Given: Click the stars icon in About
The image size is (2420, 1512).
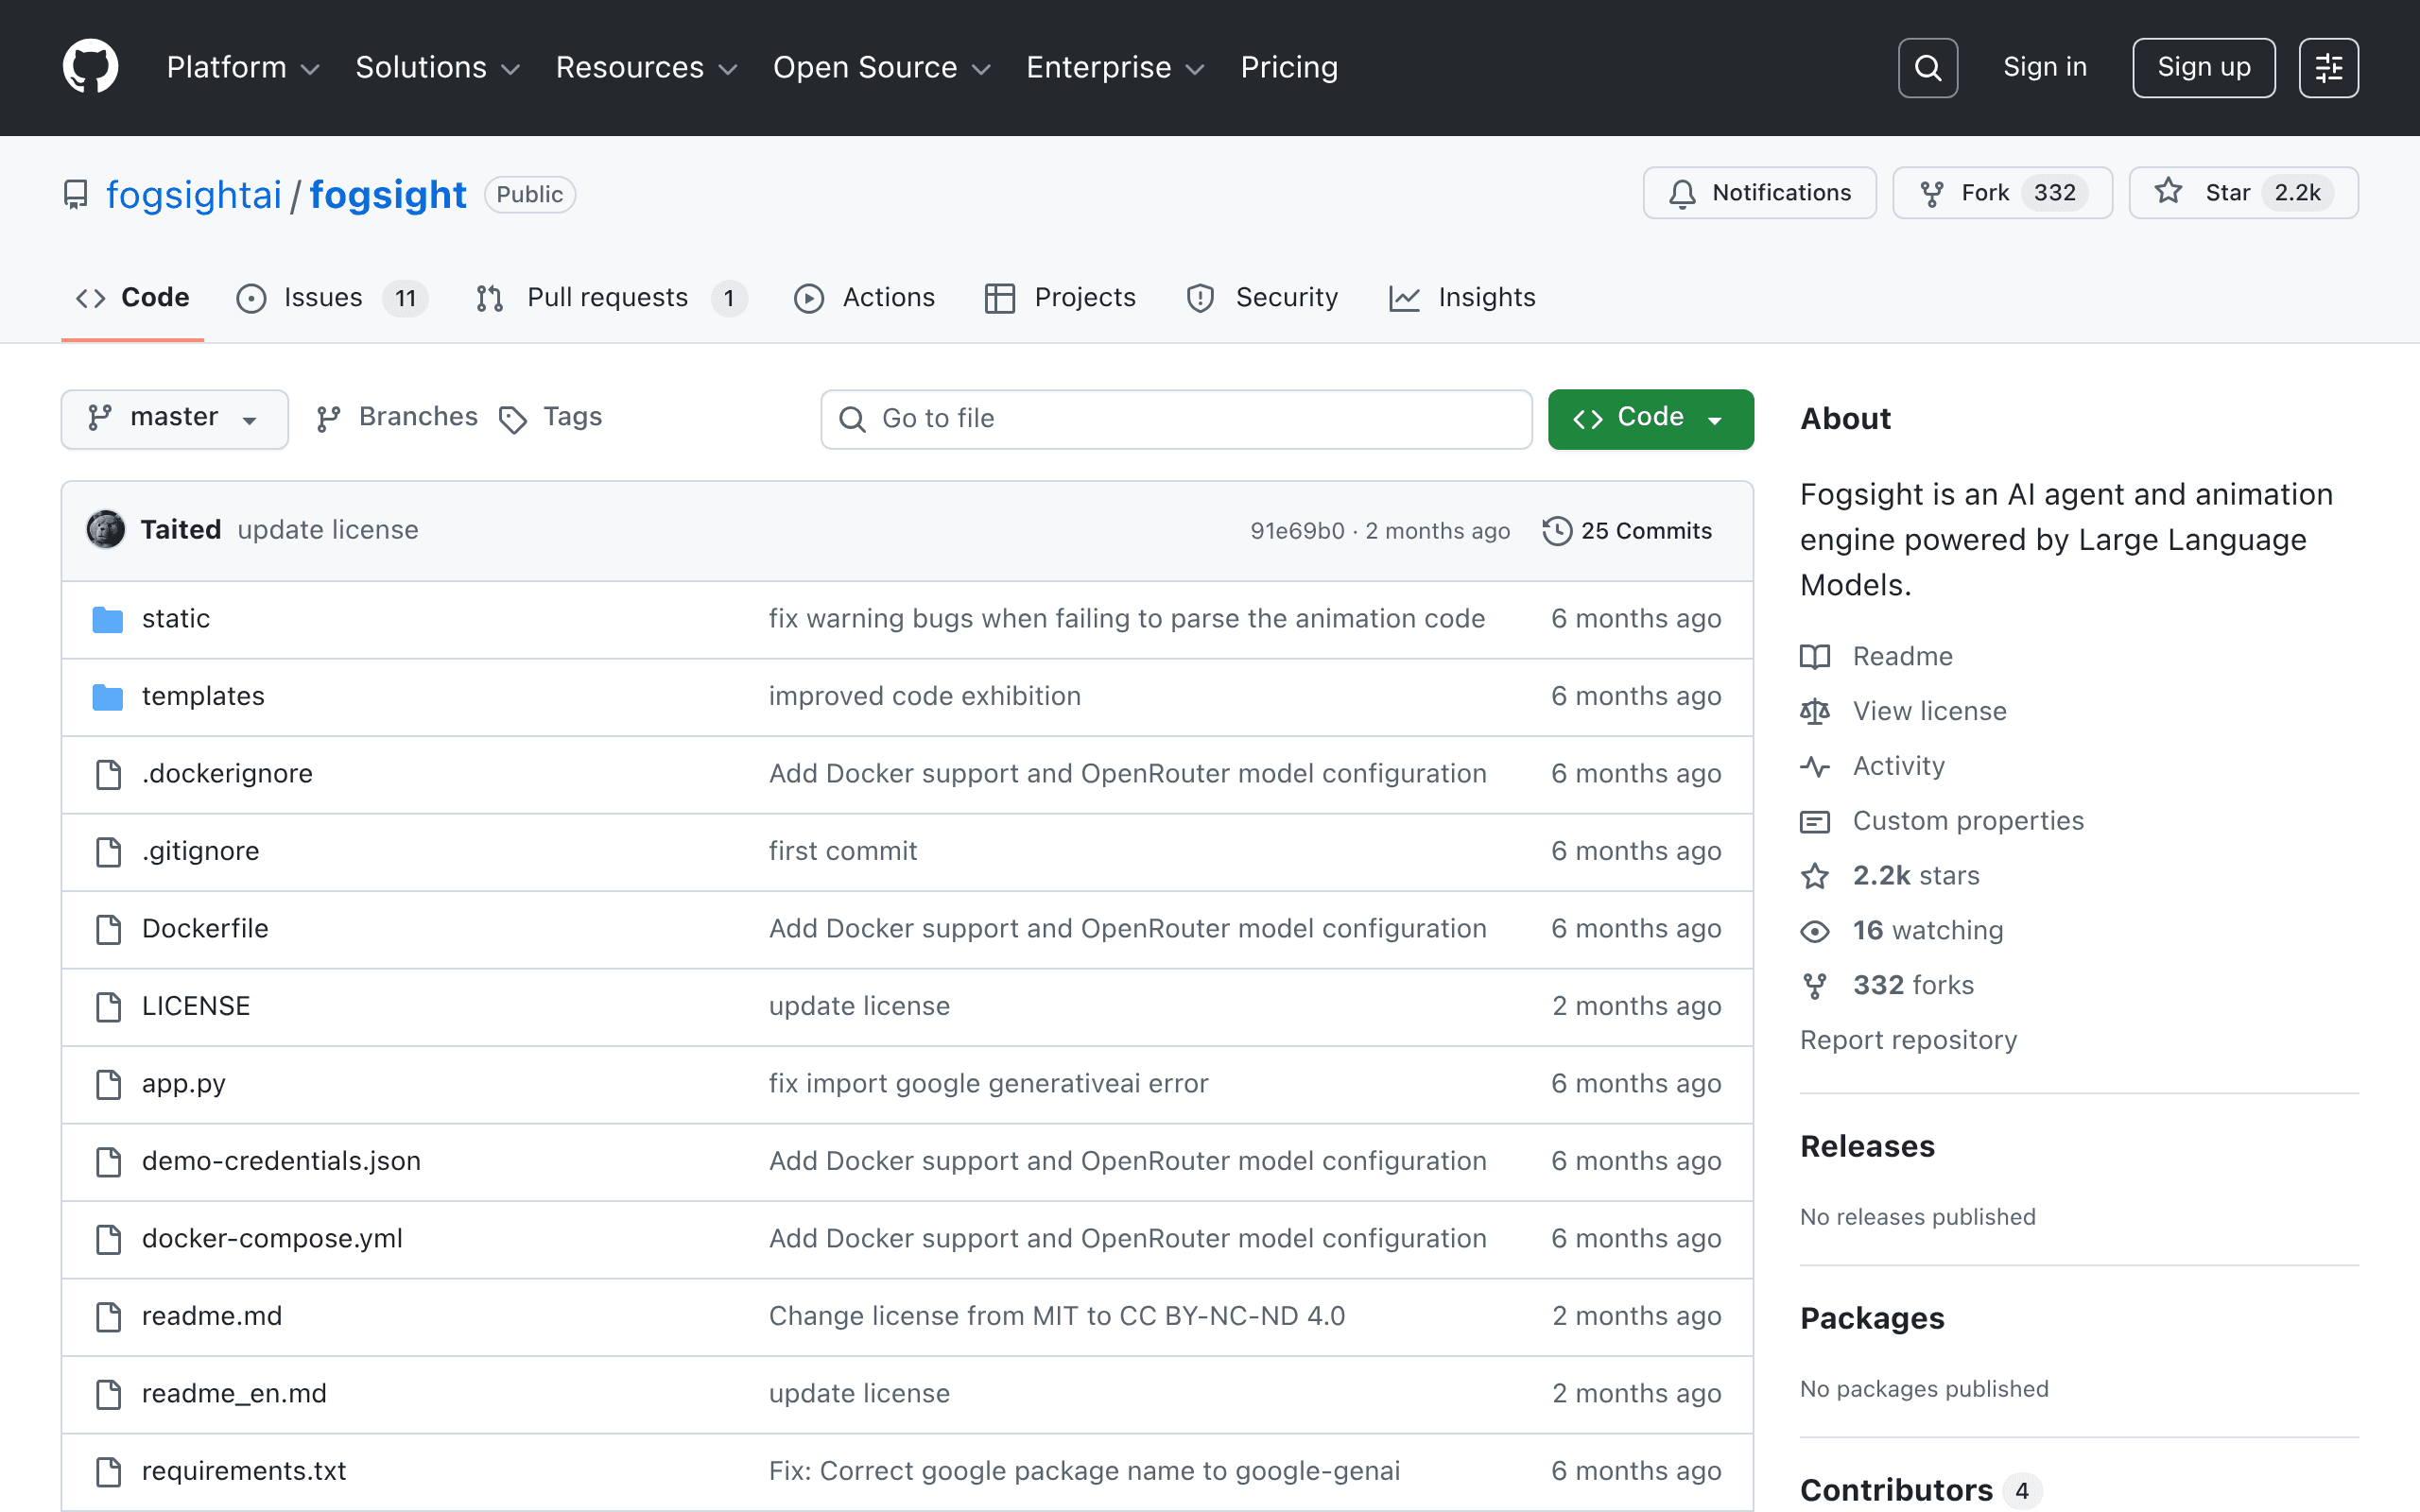Looking at the screenshot, I should tap(1815, 876).
